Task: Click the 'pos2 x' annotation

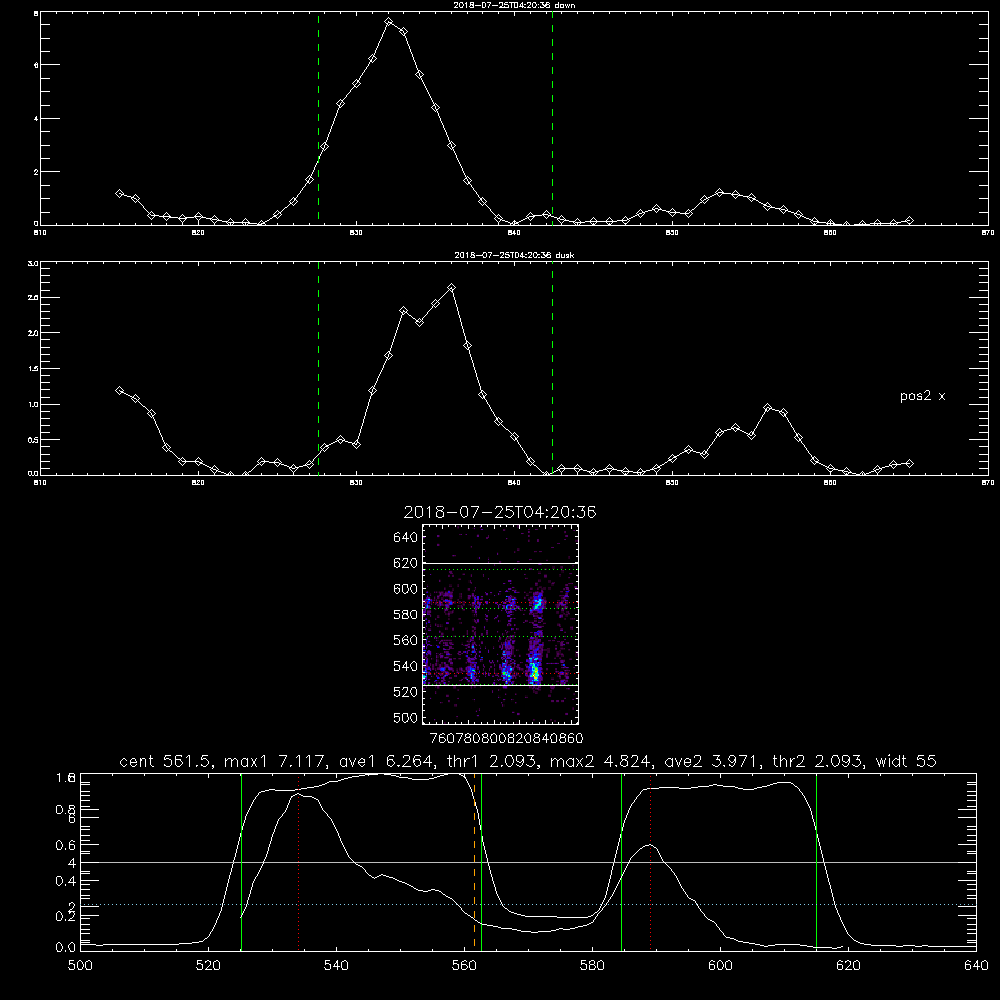Action: coord(922,396)
